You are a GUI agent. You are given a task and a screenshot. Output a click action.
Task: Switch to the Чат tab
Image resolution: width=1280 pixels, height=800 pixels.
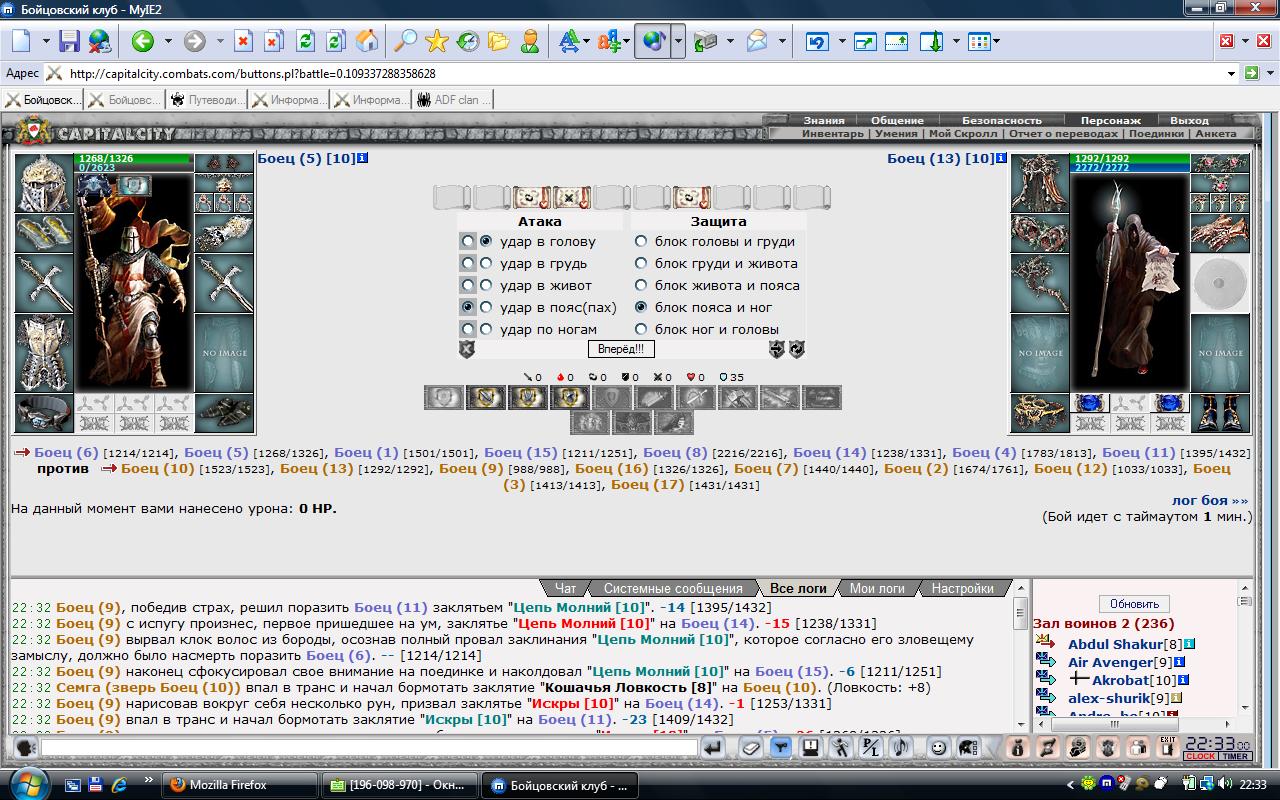565,588
